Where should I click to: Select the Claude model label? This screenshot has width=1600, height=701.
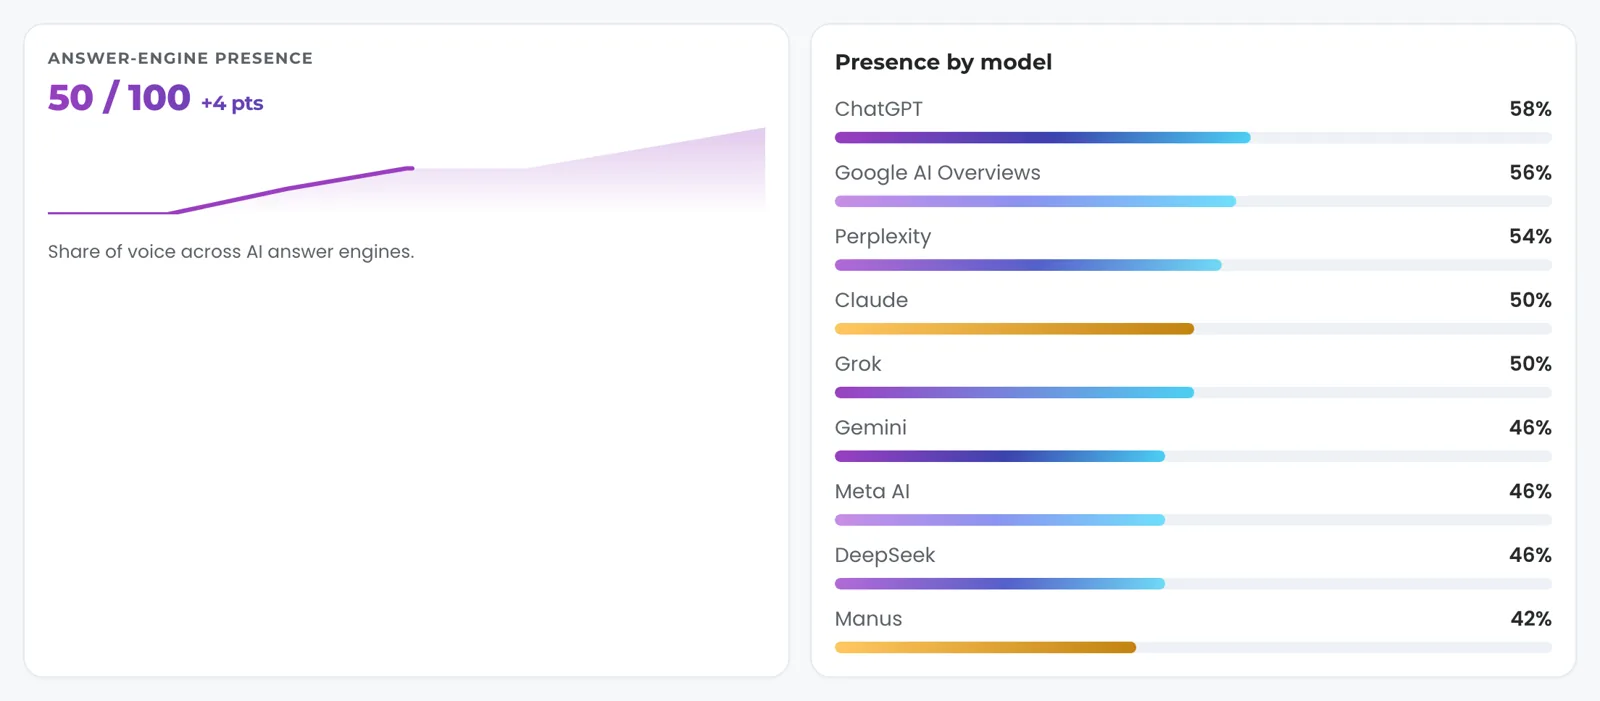[x=871, y=300]
